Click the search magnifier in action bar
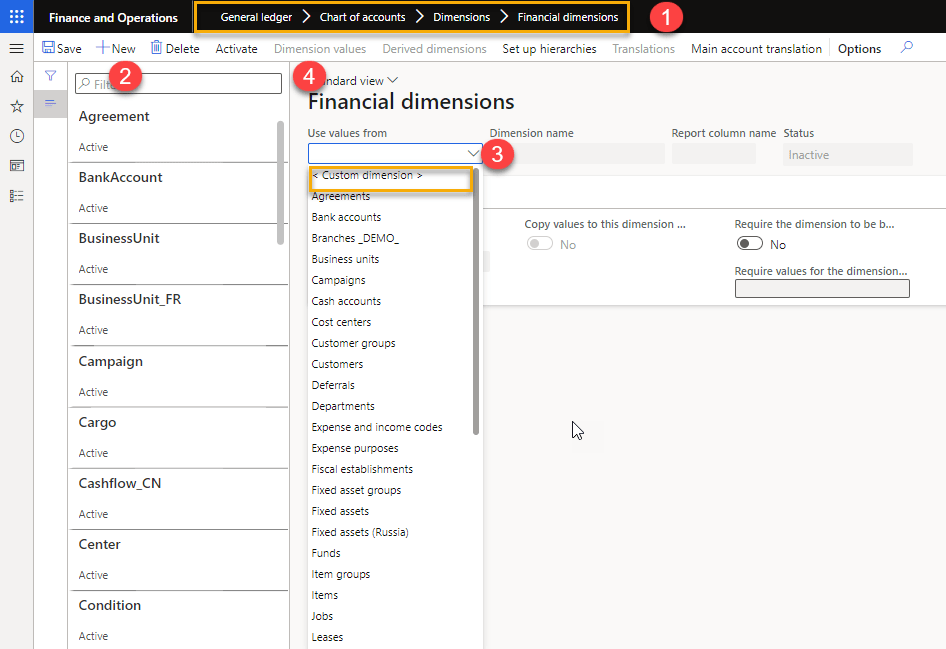The height and width of the screenshot is (649, 946). coord(906,48)
